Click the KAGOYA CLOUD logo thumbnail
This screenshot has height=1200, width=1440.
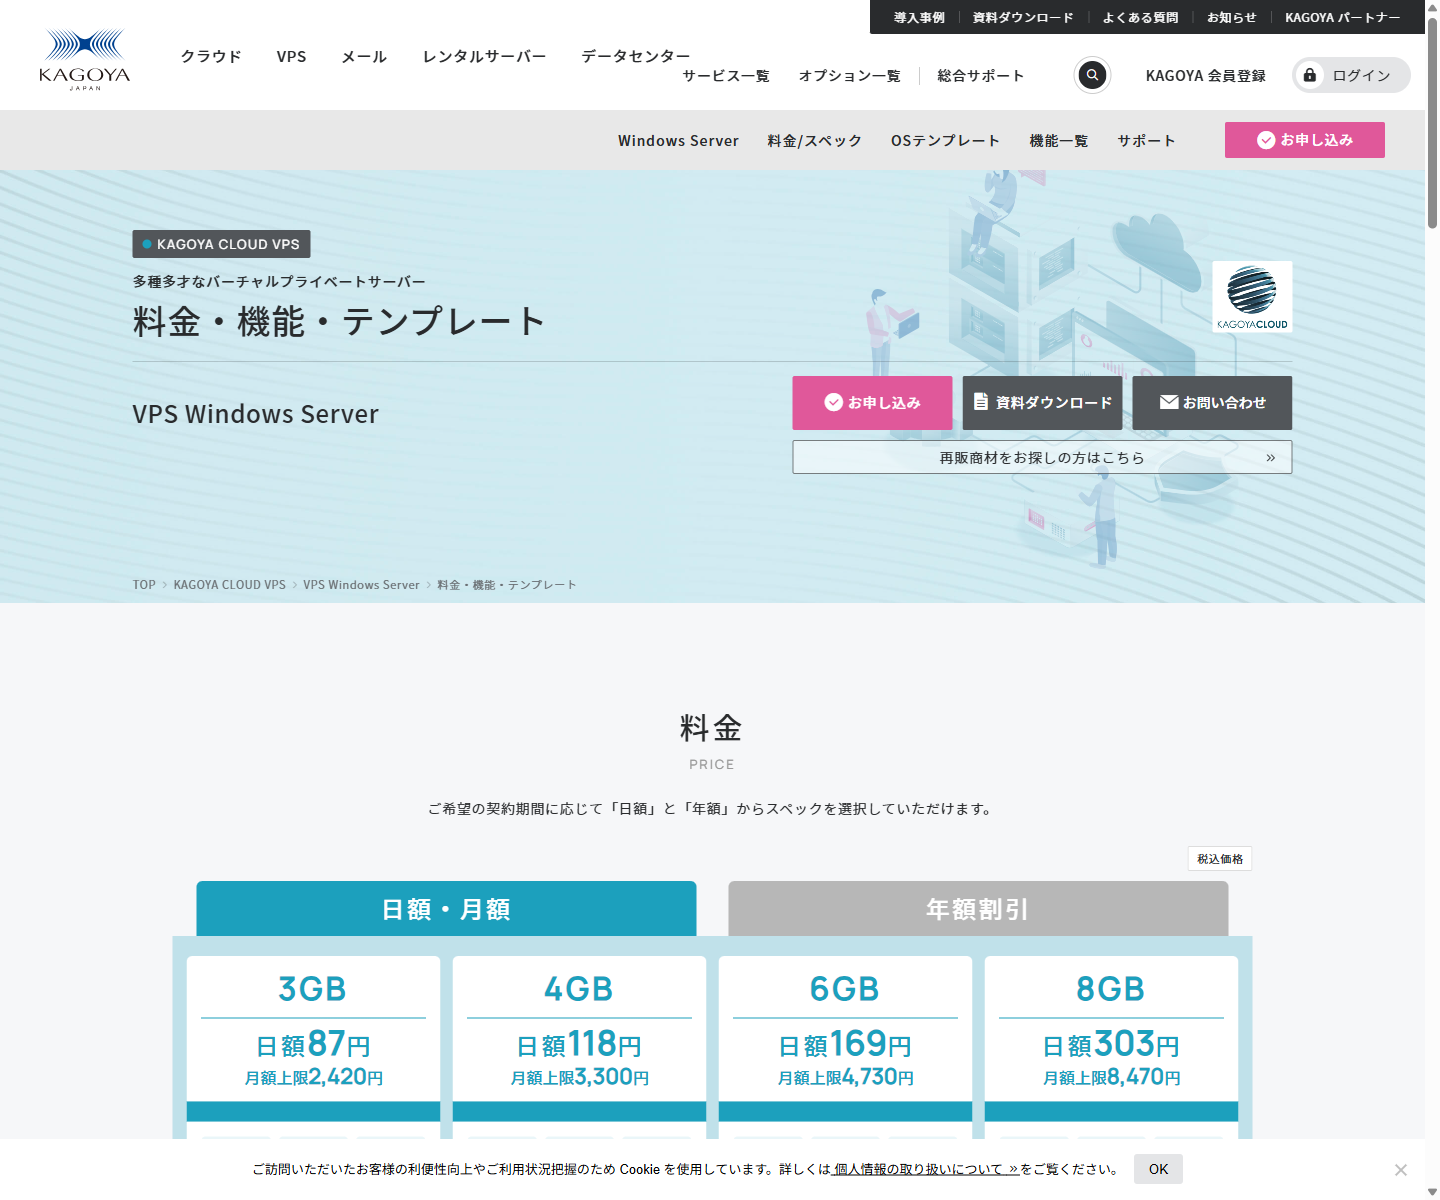[1252, 297]
